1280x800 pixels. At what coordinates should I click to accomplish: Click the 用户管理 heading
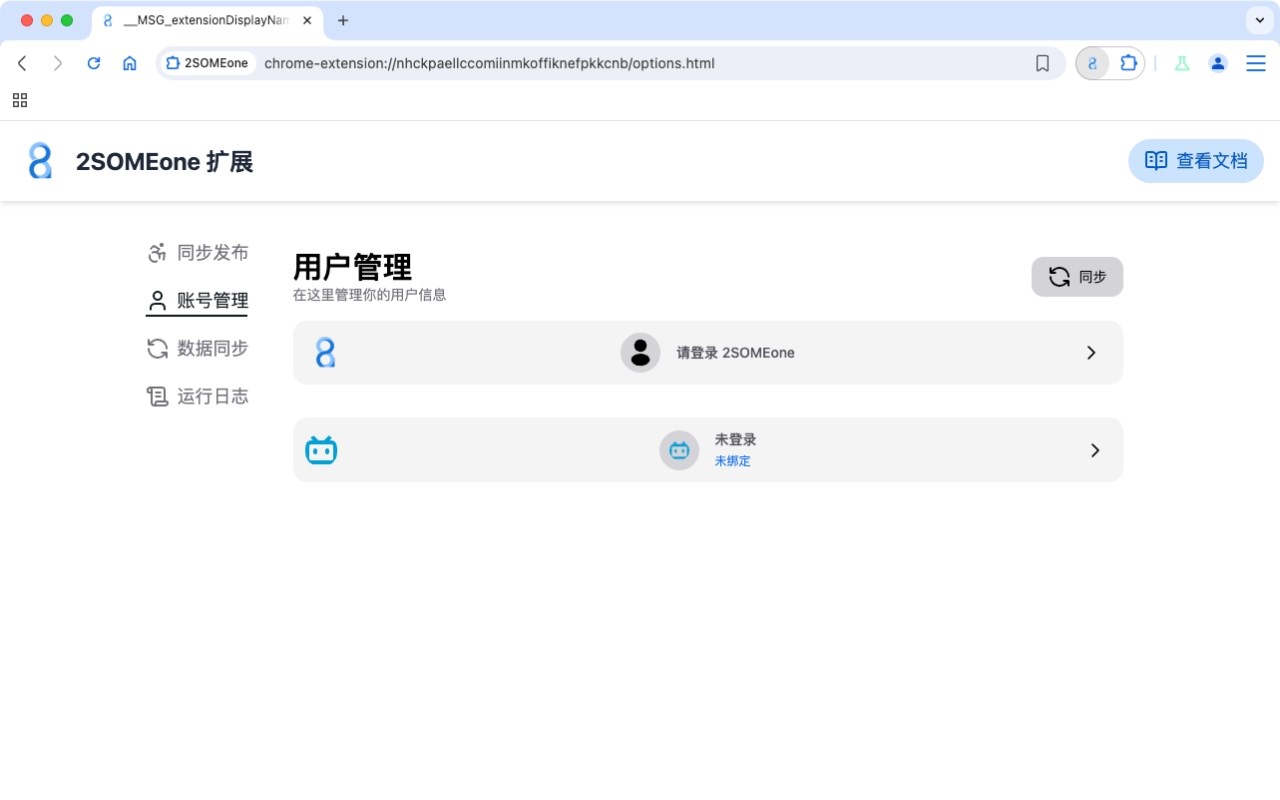point(352,267)
